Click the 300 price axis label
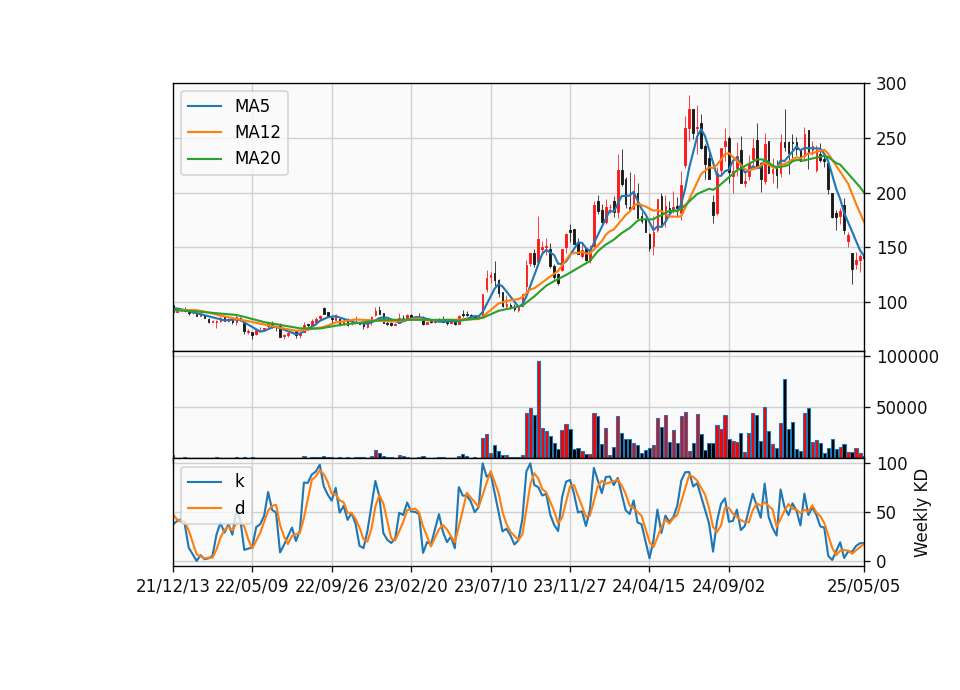Viewport: 960px width, 690px height. (x=891, y=84)
